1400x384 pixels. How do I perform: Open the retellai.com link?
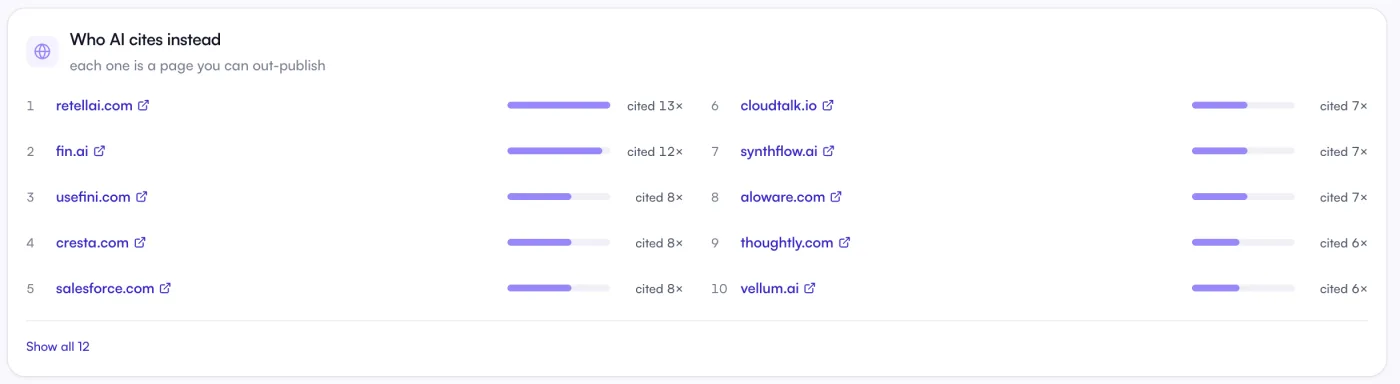tap(94, 105)
